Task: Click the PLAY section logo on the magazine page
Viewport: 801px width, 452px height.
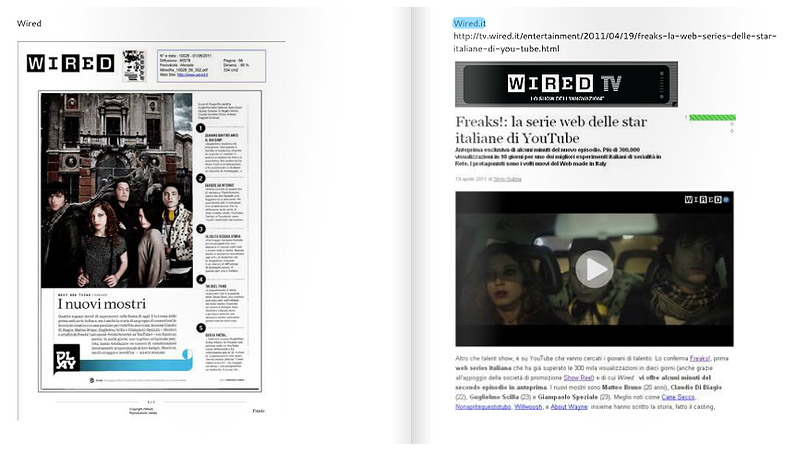Action: coord(66,359)
